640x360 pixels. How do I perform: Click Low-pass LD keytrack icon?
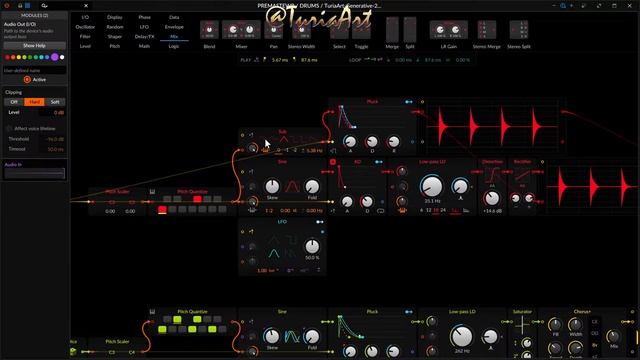pyautogui.click(x=402, y=211)
